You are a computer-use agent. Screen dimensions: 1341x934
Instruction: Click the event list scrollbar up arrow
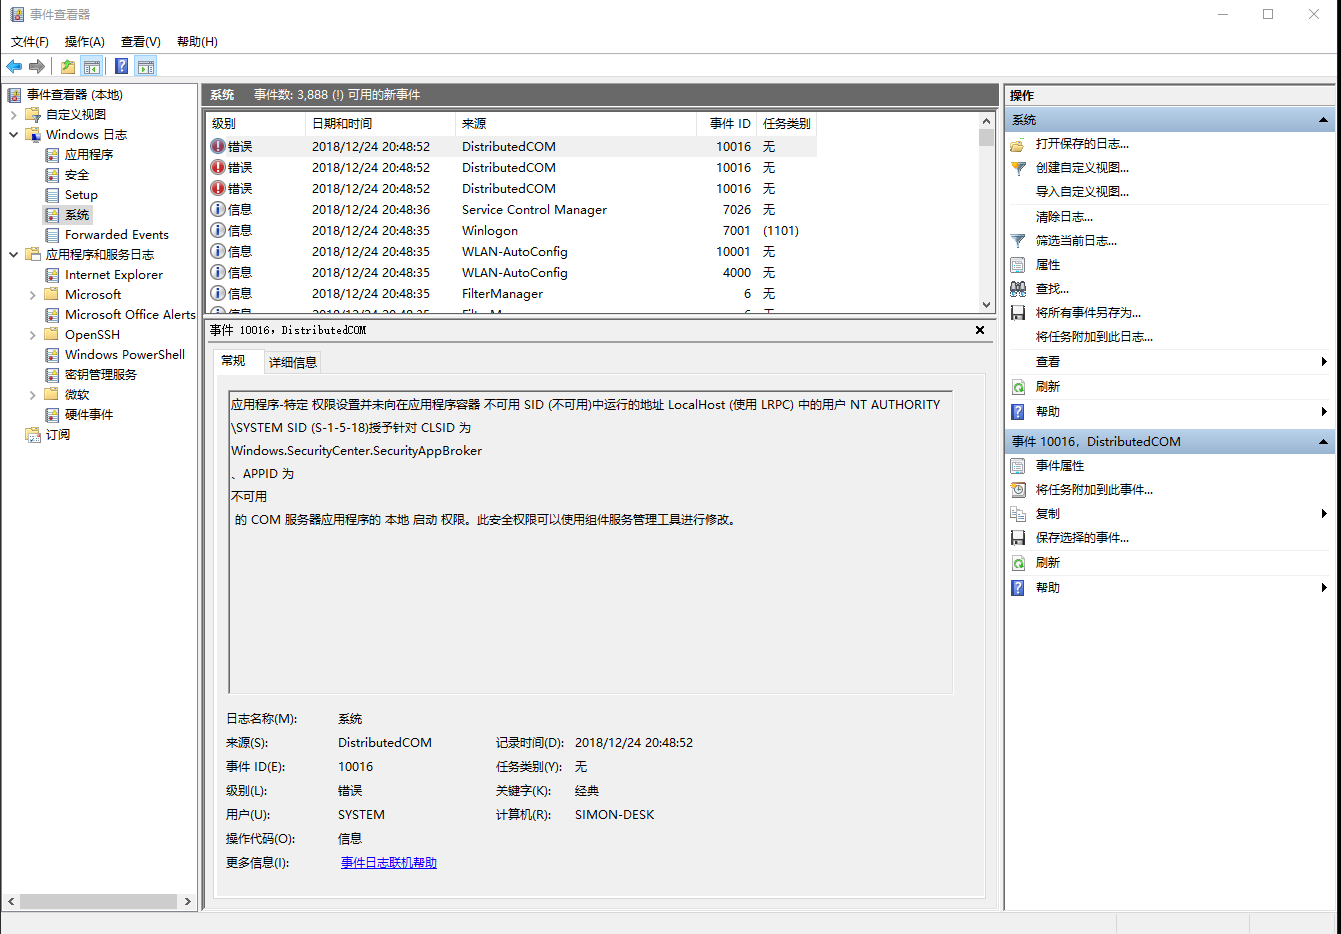pyautogui.click(x=986, y=121)
